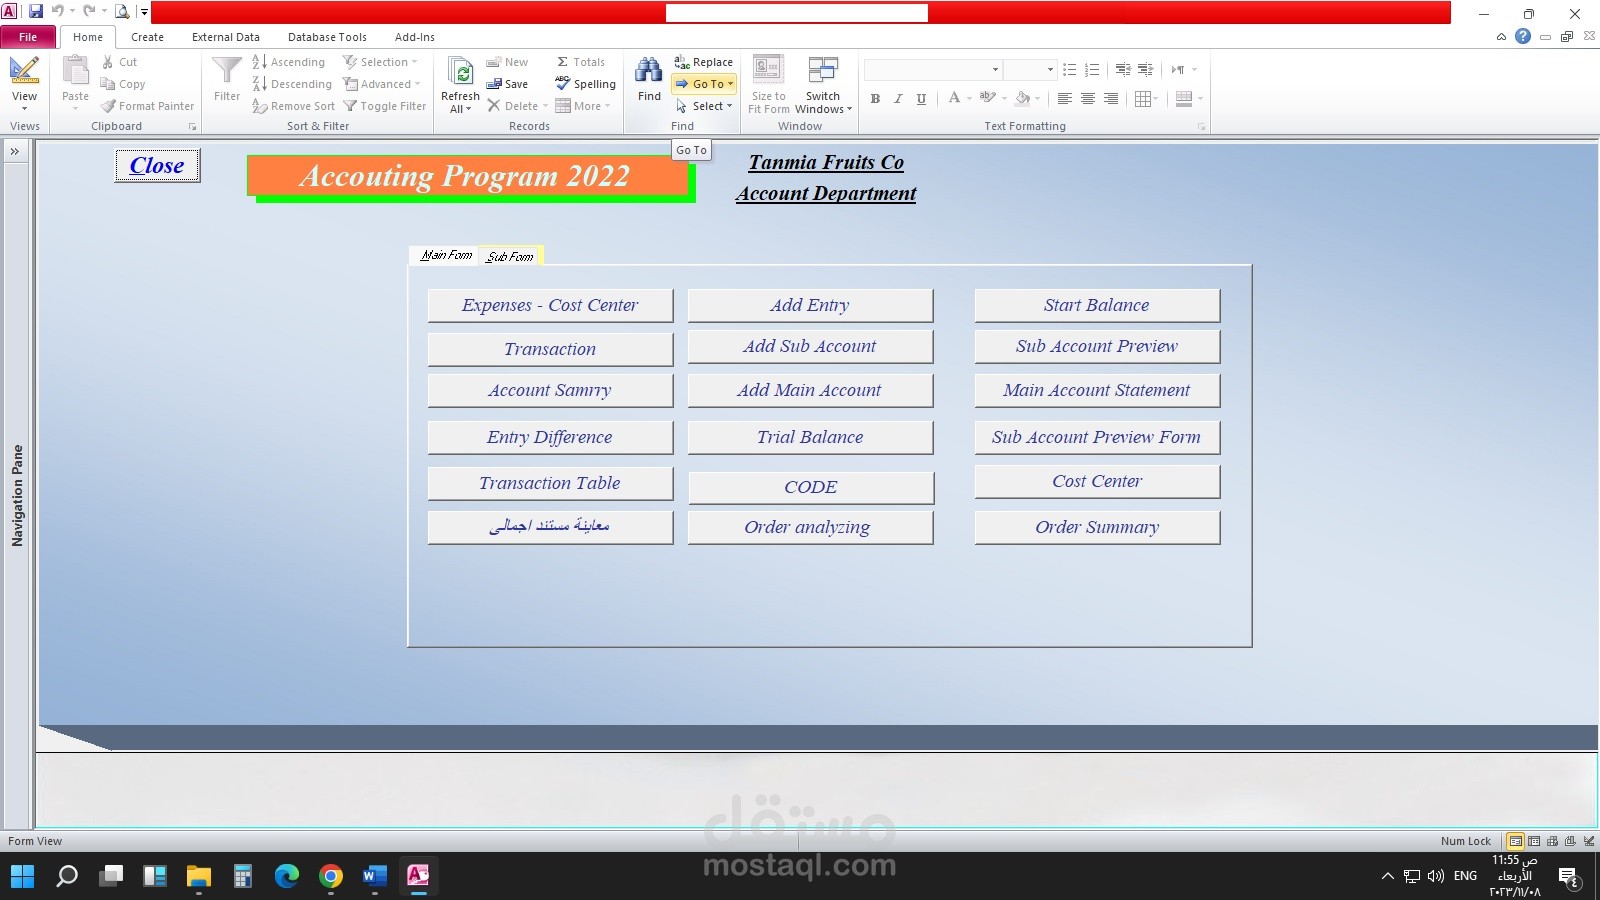Open Sub Account Preview Form

[1097, 437]
